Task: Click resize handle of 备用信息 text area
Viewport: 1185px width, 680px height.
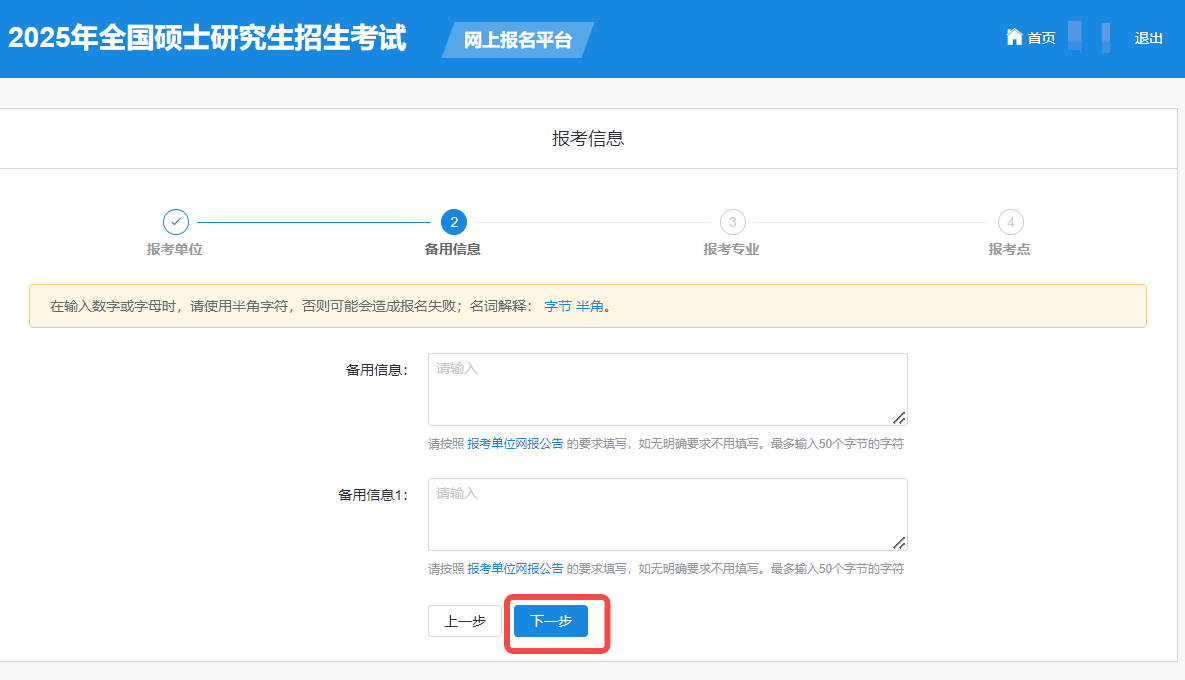Action: pos(899,418)
